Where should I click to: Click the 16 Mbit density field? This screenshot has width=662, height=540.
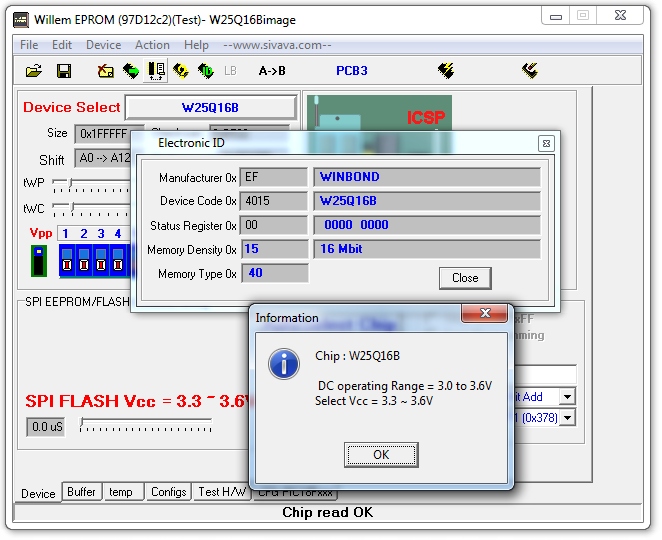[x=427, y=249]
